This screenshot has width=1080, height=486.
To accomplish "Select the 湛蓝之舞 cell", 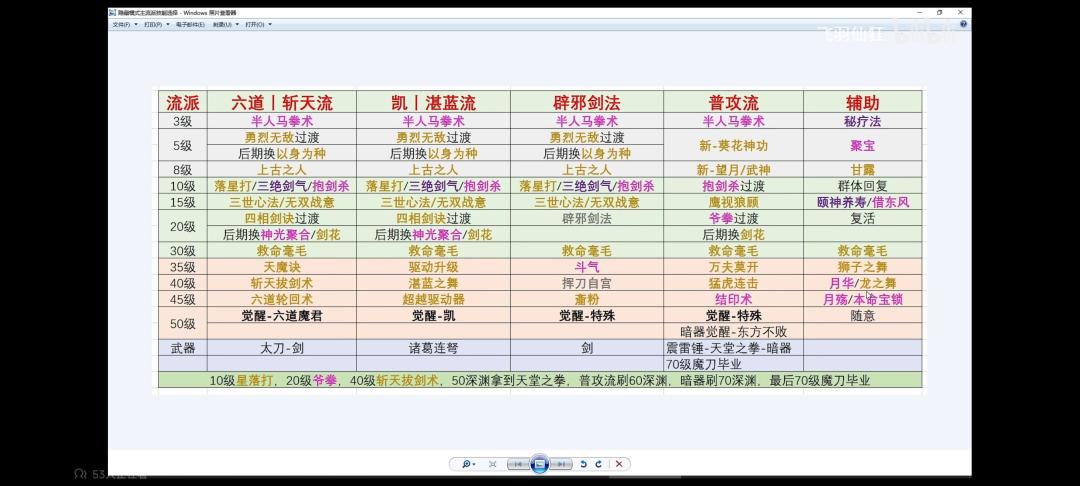I will click(433, 283).
